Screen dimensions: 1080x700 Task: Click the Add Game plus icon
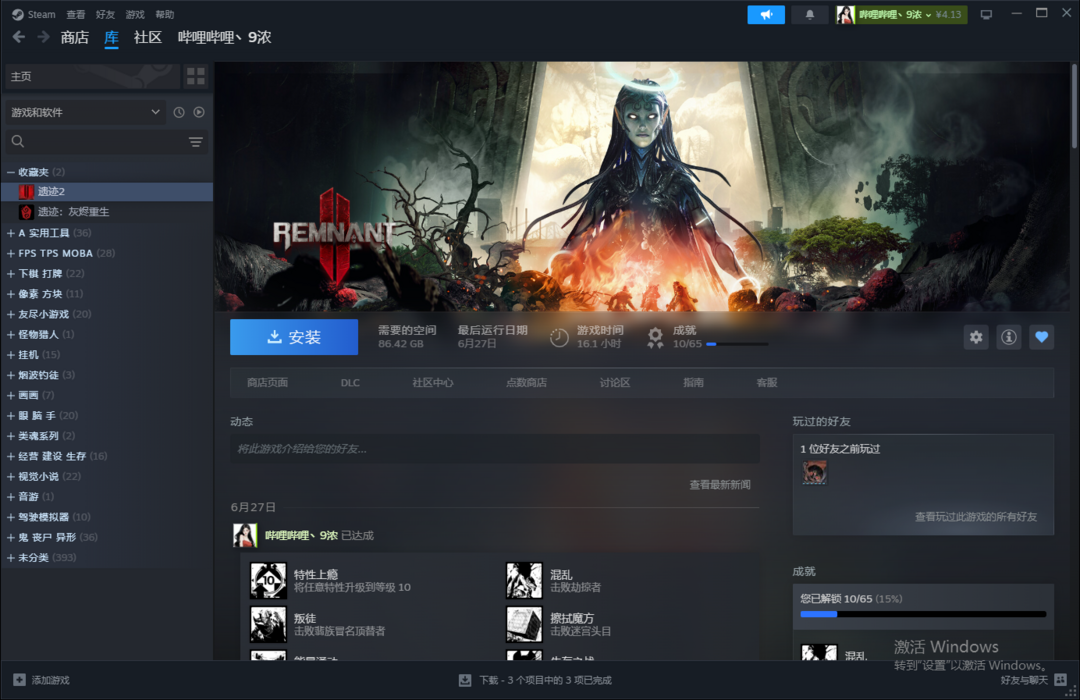[19, 680]
